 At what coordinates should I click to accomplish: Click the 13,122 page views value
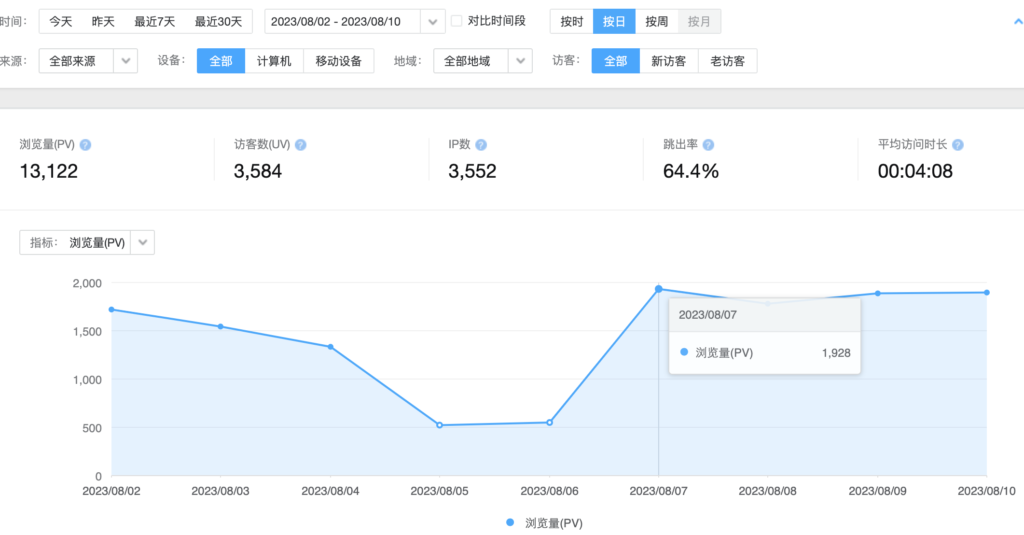coord(48,171)
